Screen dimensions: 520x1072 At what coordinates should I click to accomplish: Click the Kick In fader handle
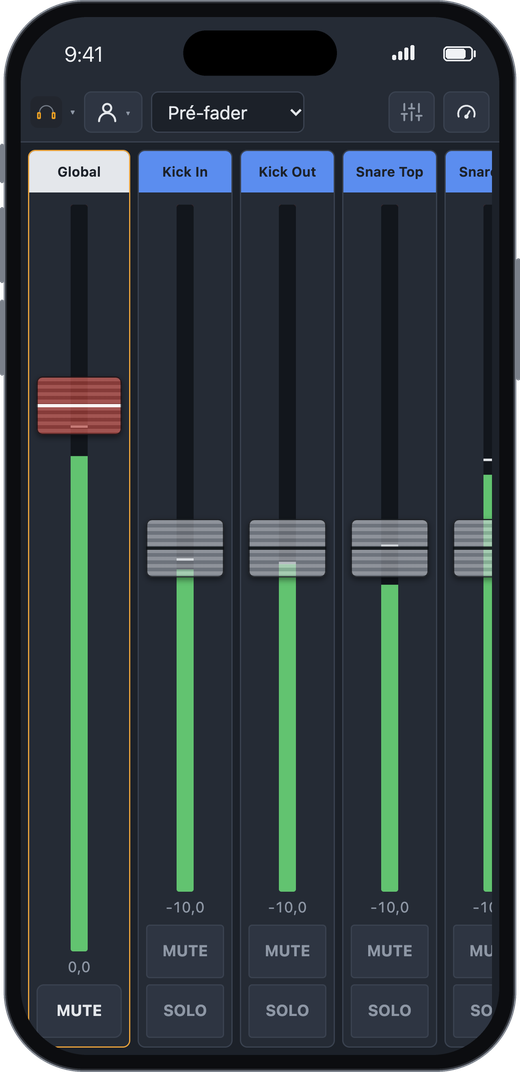point(185,548)
